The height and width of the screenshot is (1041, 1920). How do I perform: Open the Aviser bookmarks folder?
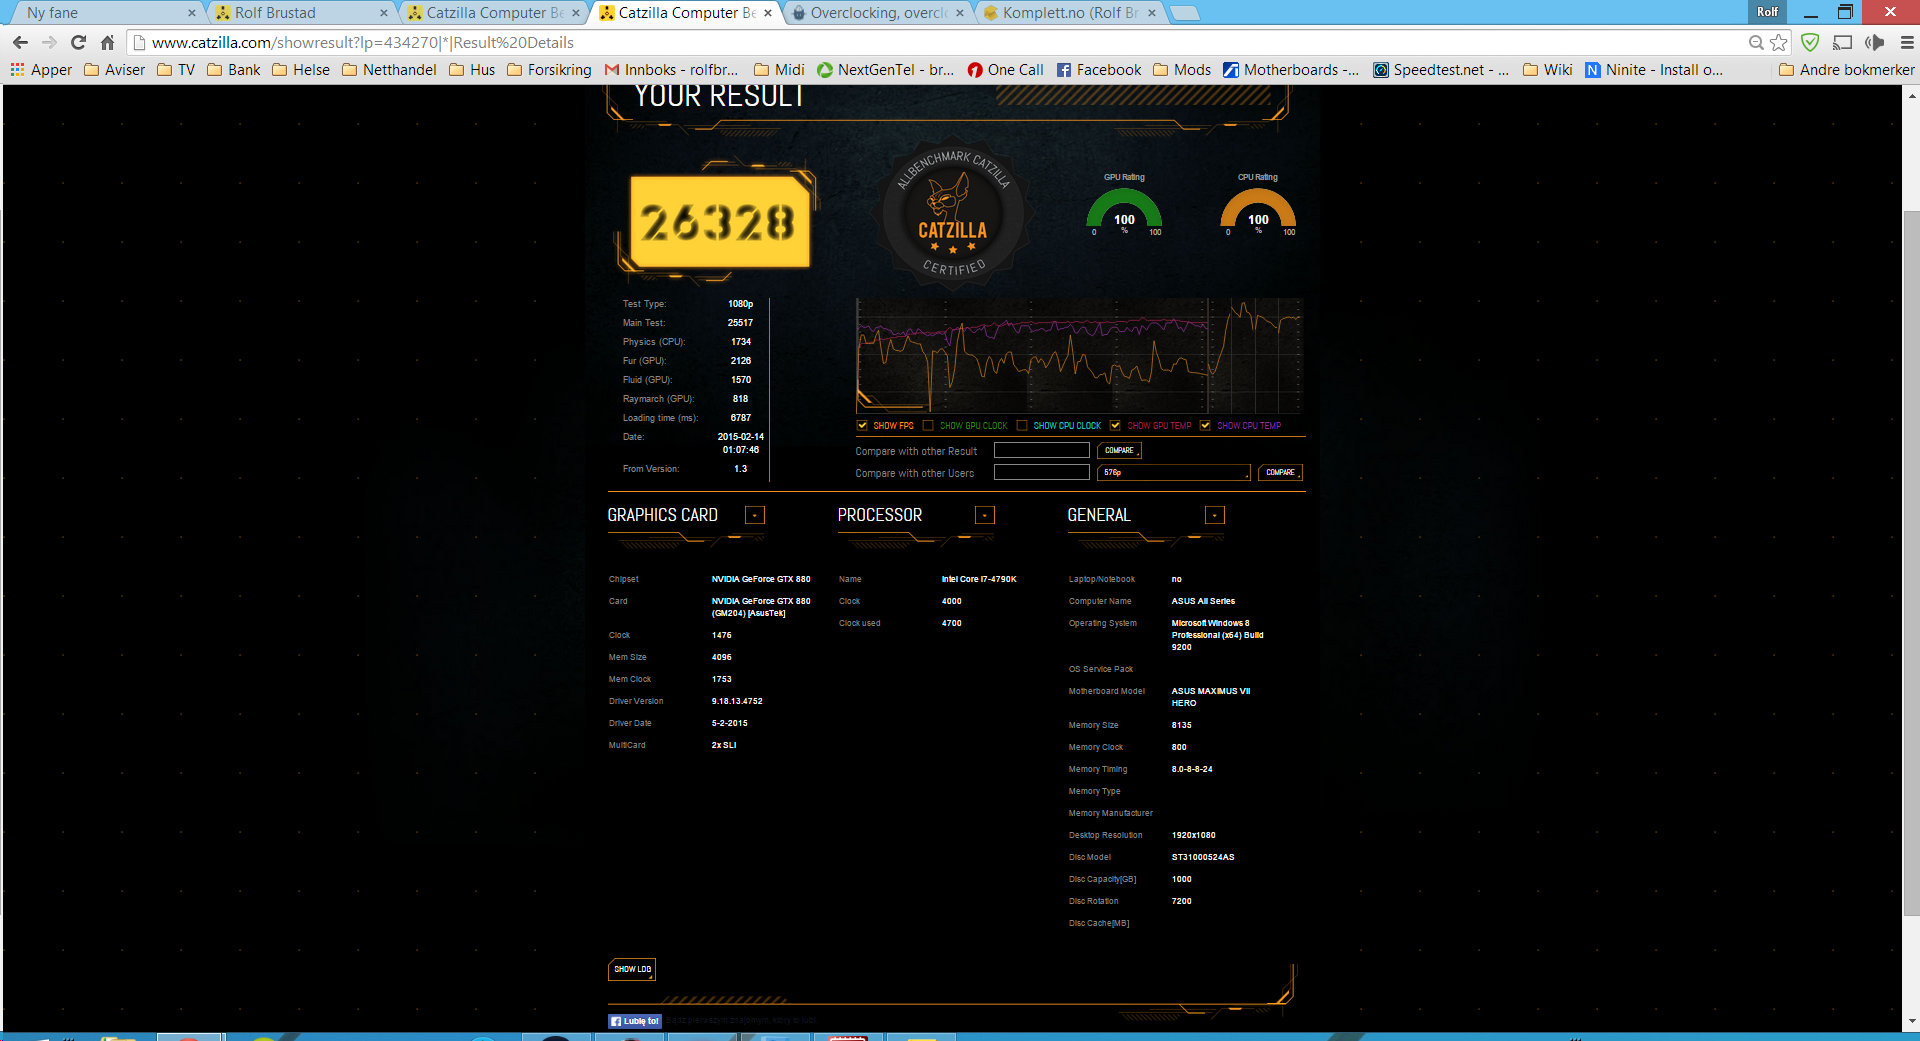115,70
